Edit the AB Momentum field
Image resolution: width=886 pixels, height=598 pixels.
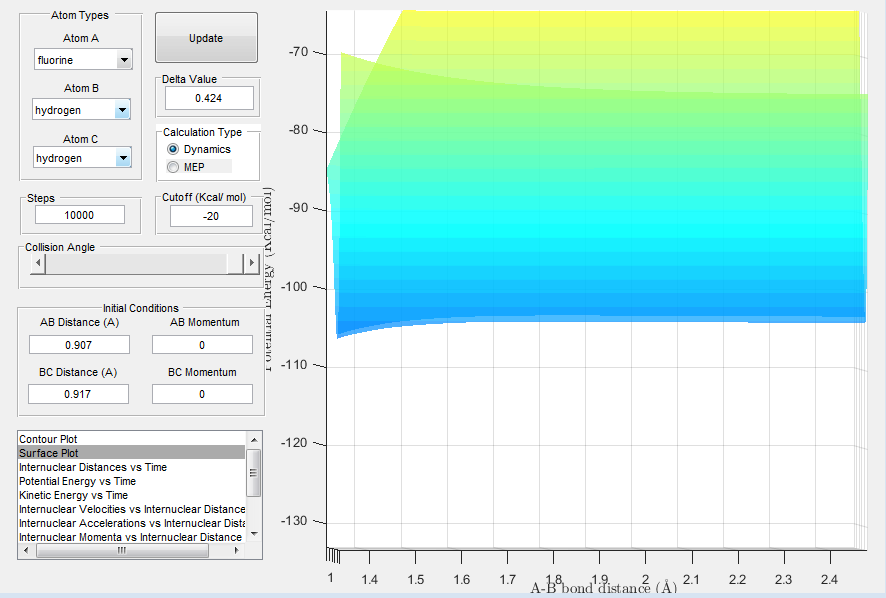click(202, 345)
